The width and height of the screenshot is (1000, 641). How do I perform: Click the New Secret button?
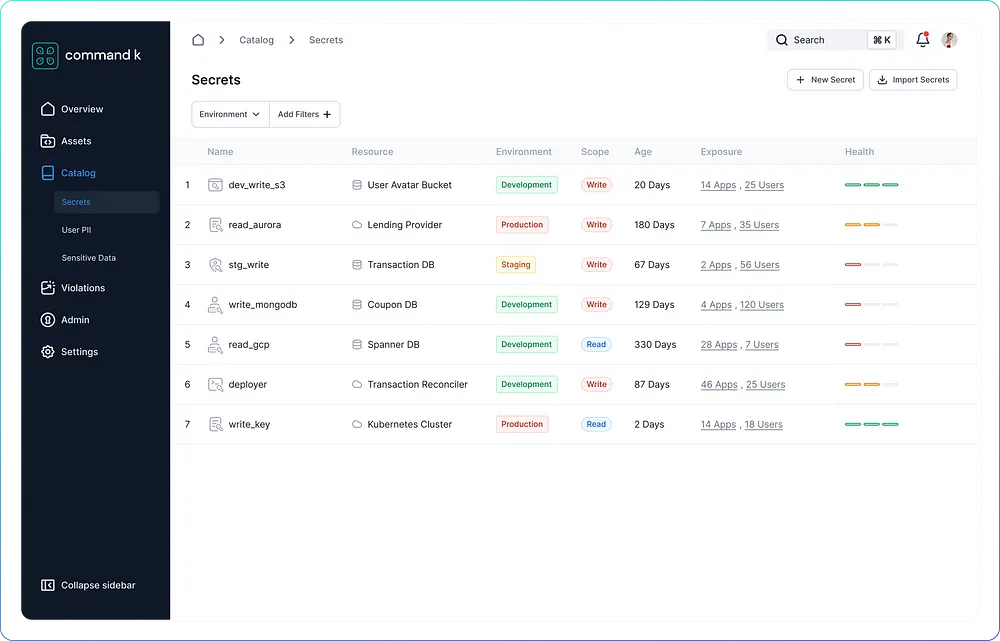tap(825, 80)
